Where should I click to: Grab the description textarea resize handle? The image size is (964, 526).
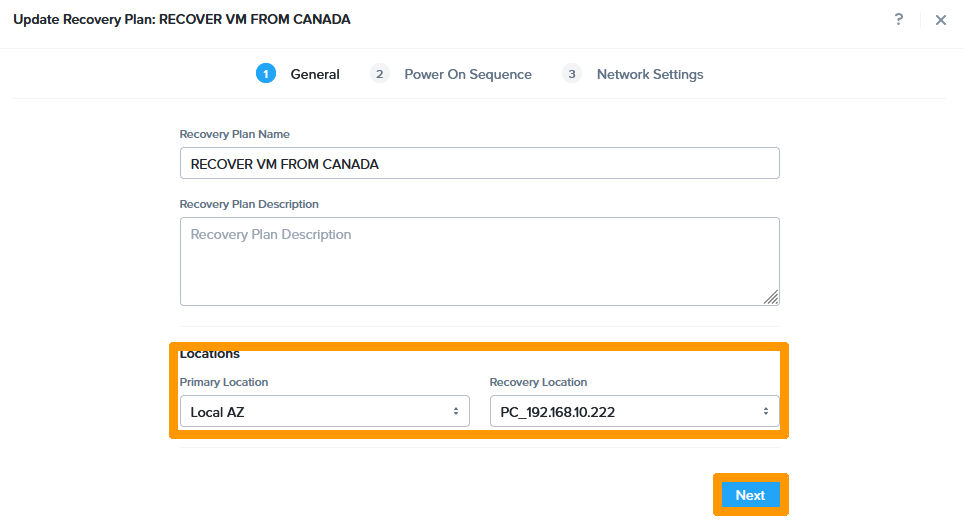pyautogui.click(x=771, y=297)
